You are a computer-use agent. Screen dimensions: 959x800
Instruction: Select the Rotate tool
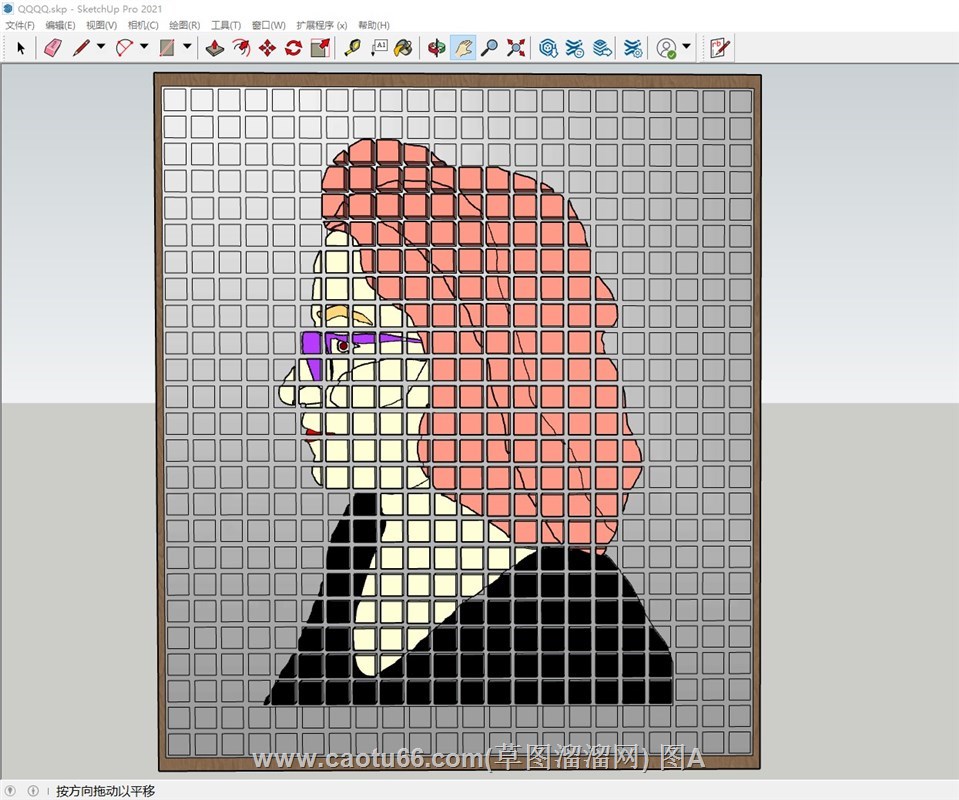(x=293, y=47)
